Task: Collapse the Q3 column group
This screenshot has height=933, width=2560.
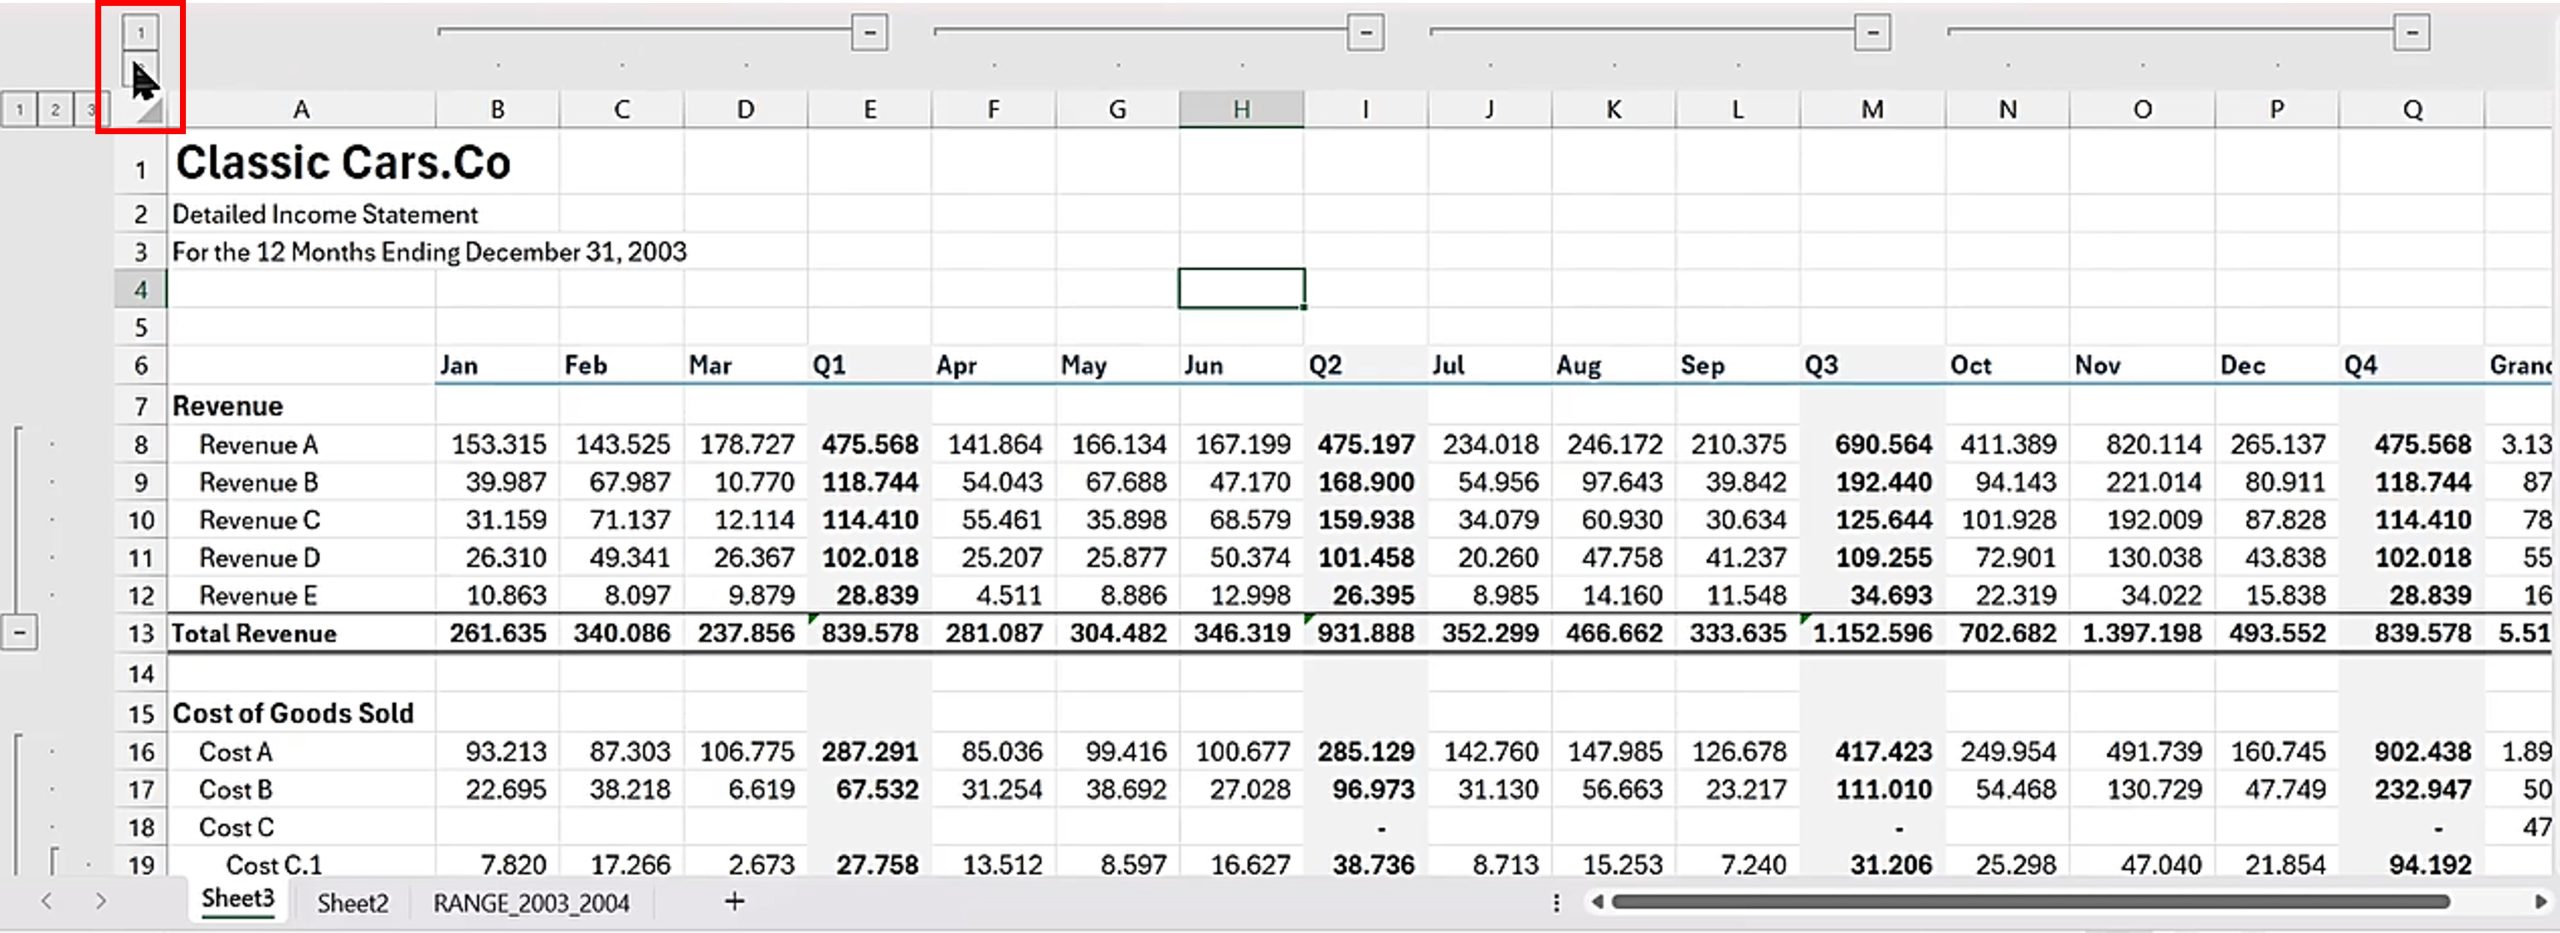Action: pos(1872,32)
